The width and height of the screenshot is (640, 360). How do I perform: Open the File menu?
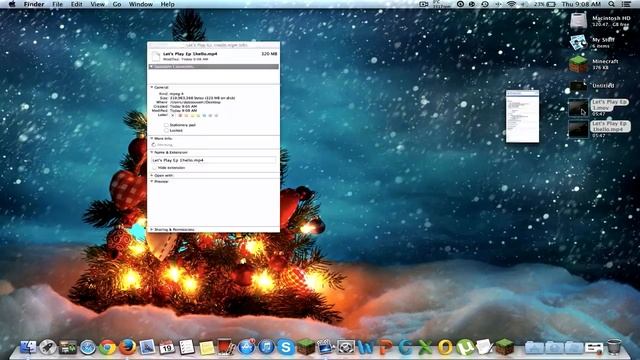[x=58, y=4]
